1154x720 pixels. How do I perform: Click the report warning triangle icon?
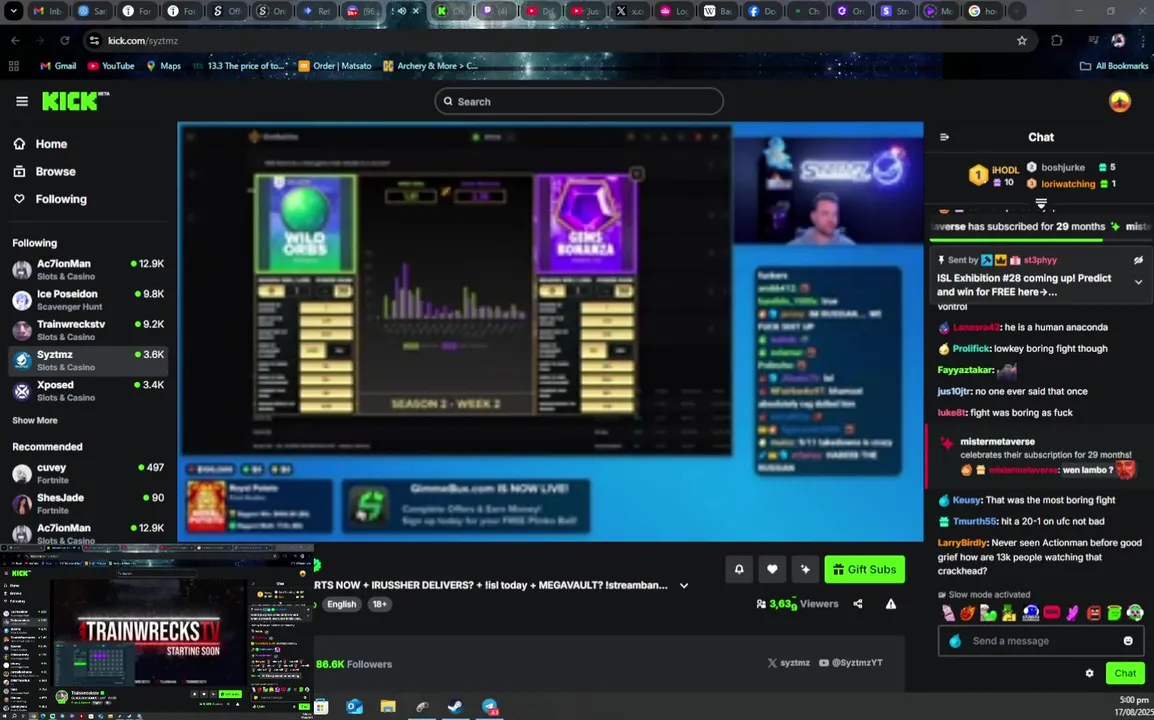[891, 604]
